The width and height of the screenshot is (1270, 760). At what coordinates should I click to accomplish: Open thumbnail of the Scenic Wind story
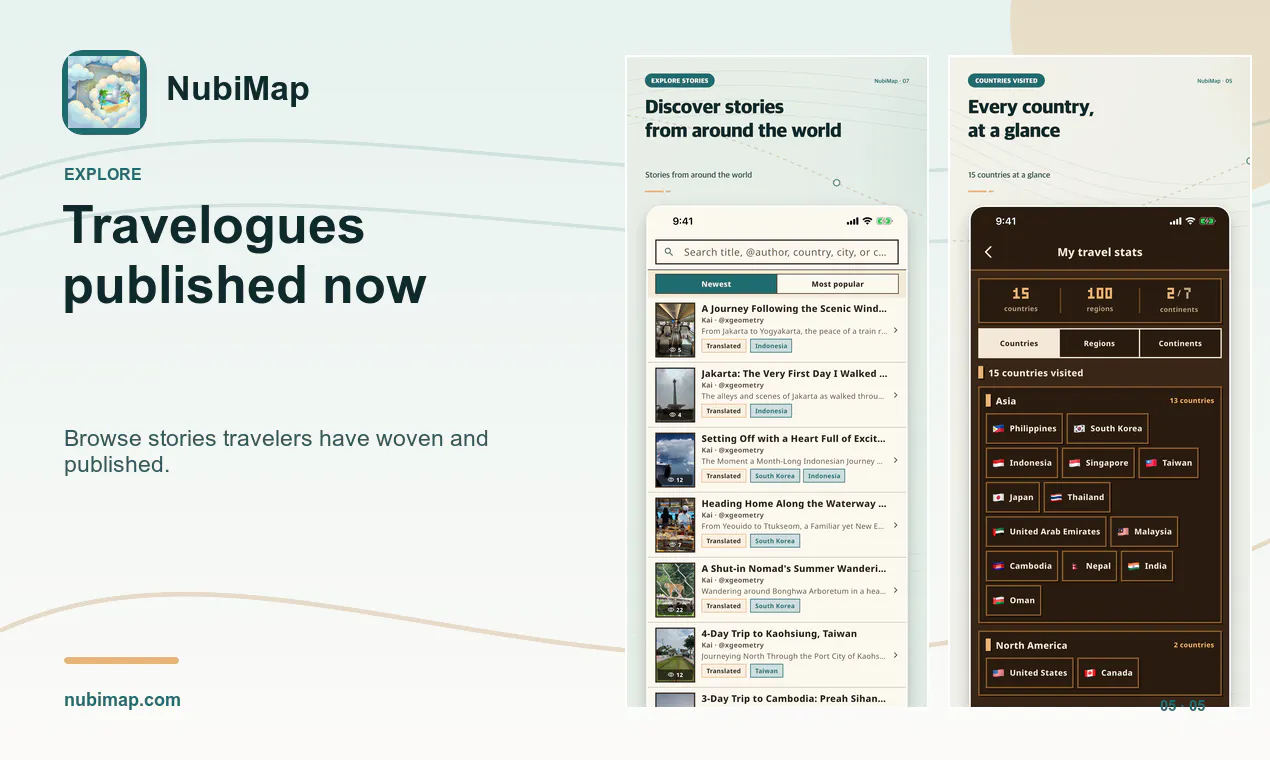pos(675,330)
